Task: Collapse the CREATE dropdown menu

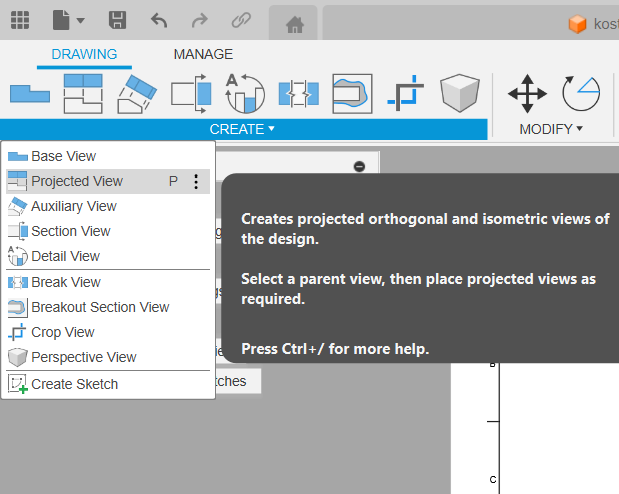Action: pos(242,129)
